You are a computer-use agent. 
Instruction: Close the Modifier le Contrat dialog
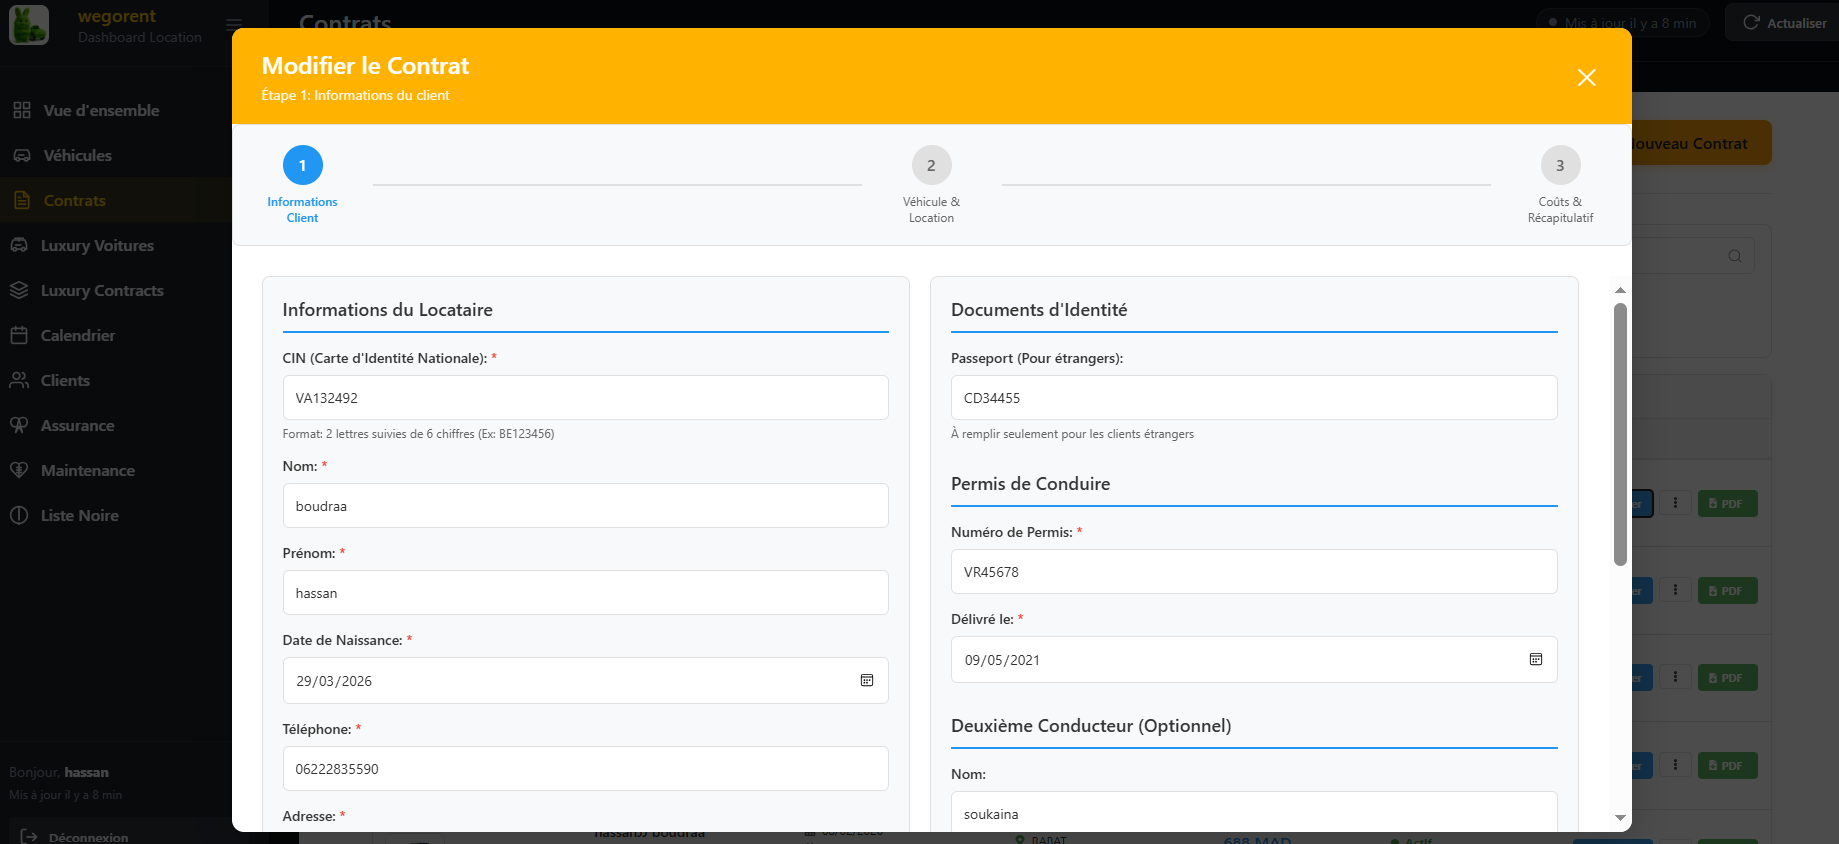(1586, 78)
